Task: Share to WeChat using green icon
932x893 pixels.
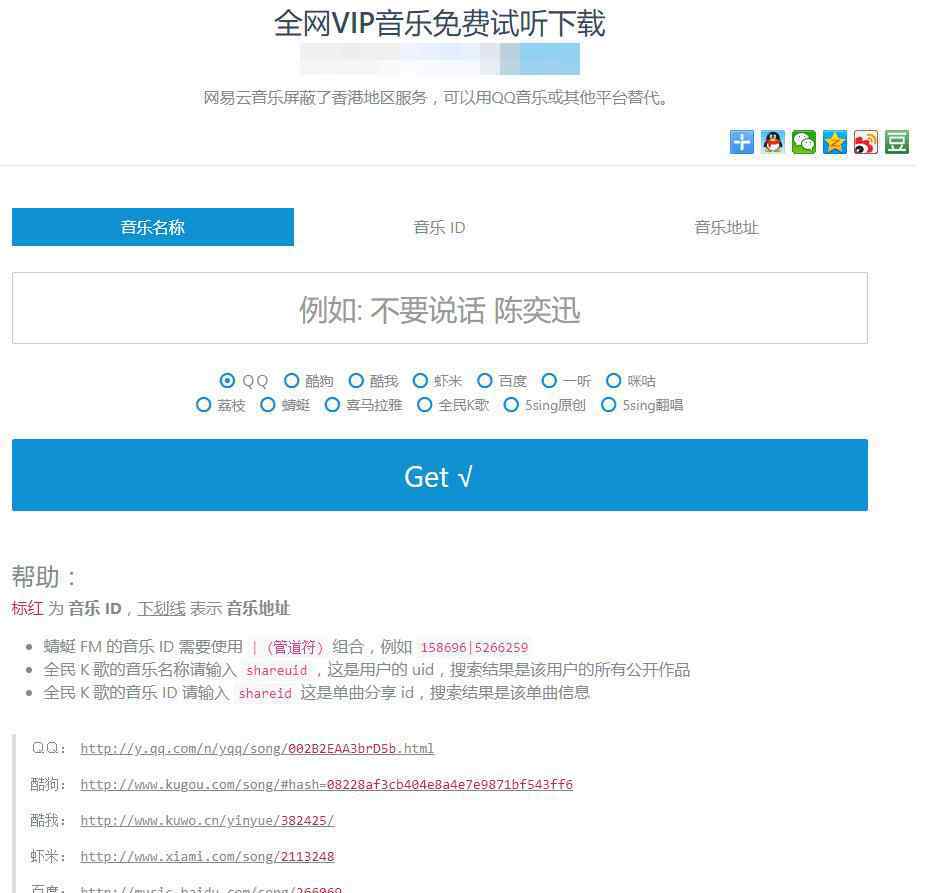Action: (x=804, y=142)
